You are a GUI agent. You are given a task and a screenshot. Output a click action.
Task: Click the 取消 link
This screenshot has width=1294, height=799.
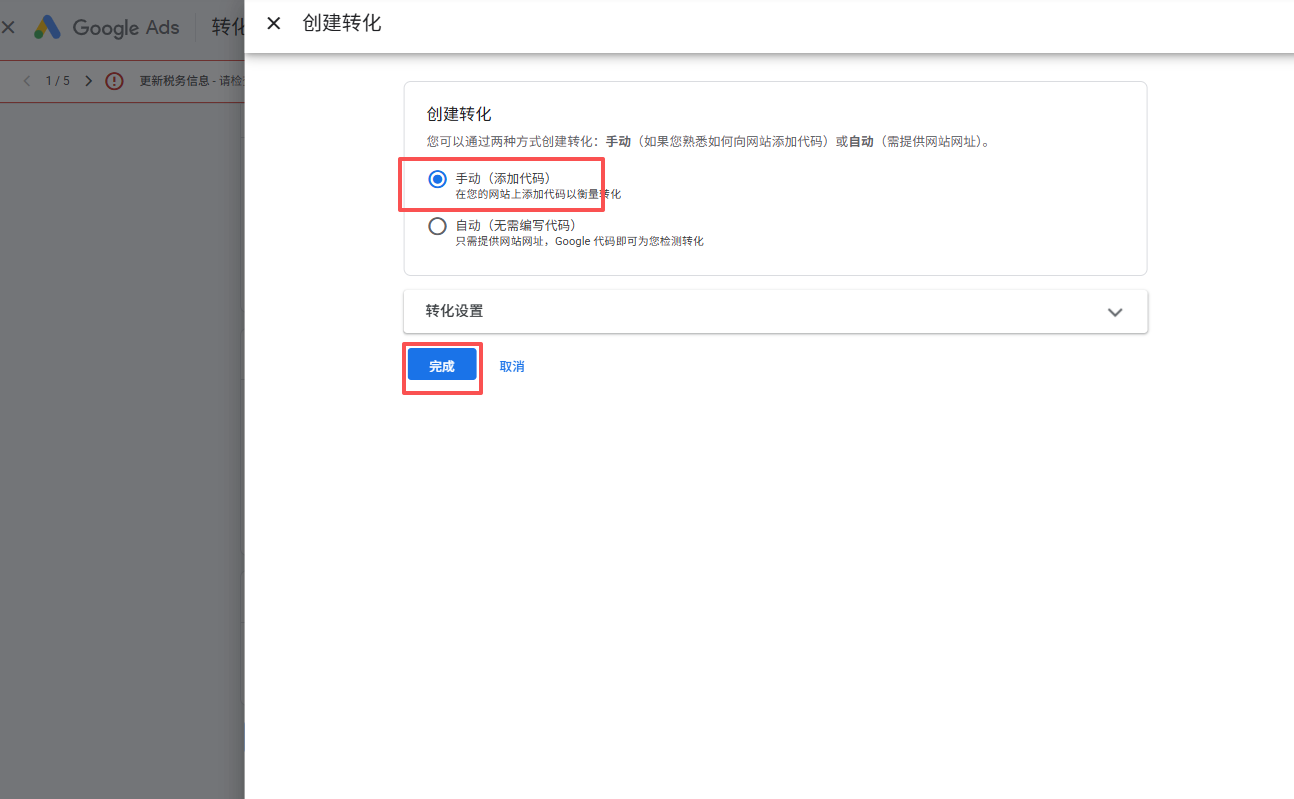512,367
